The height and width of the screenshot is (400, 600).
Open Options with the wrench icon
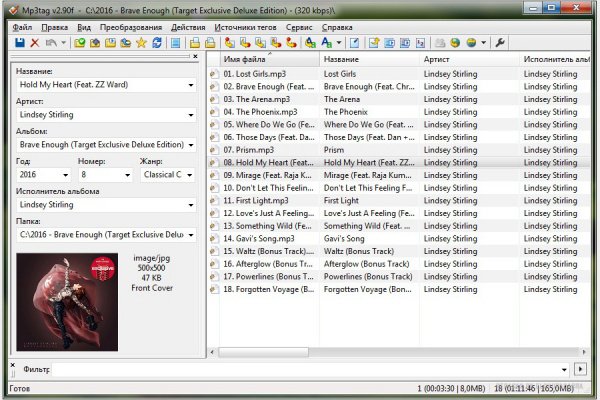pyautogui.click(x=500, y=42)
